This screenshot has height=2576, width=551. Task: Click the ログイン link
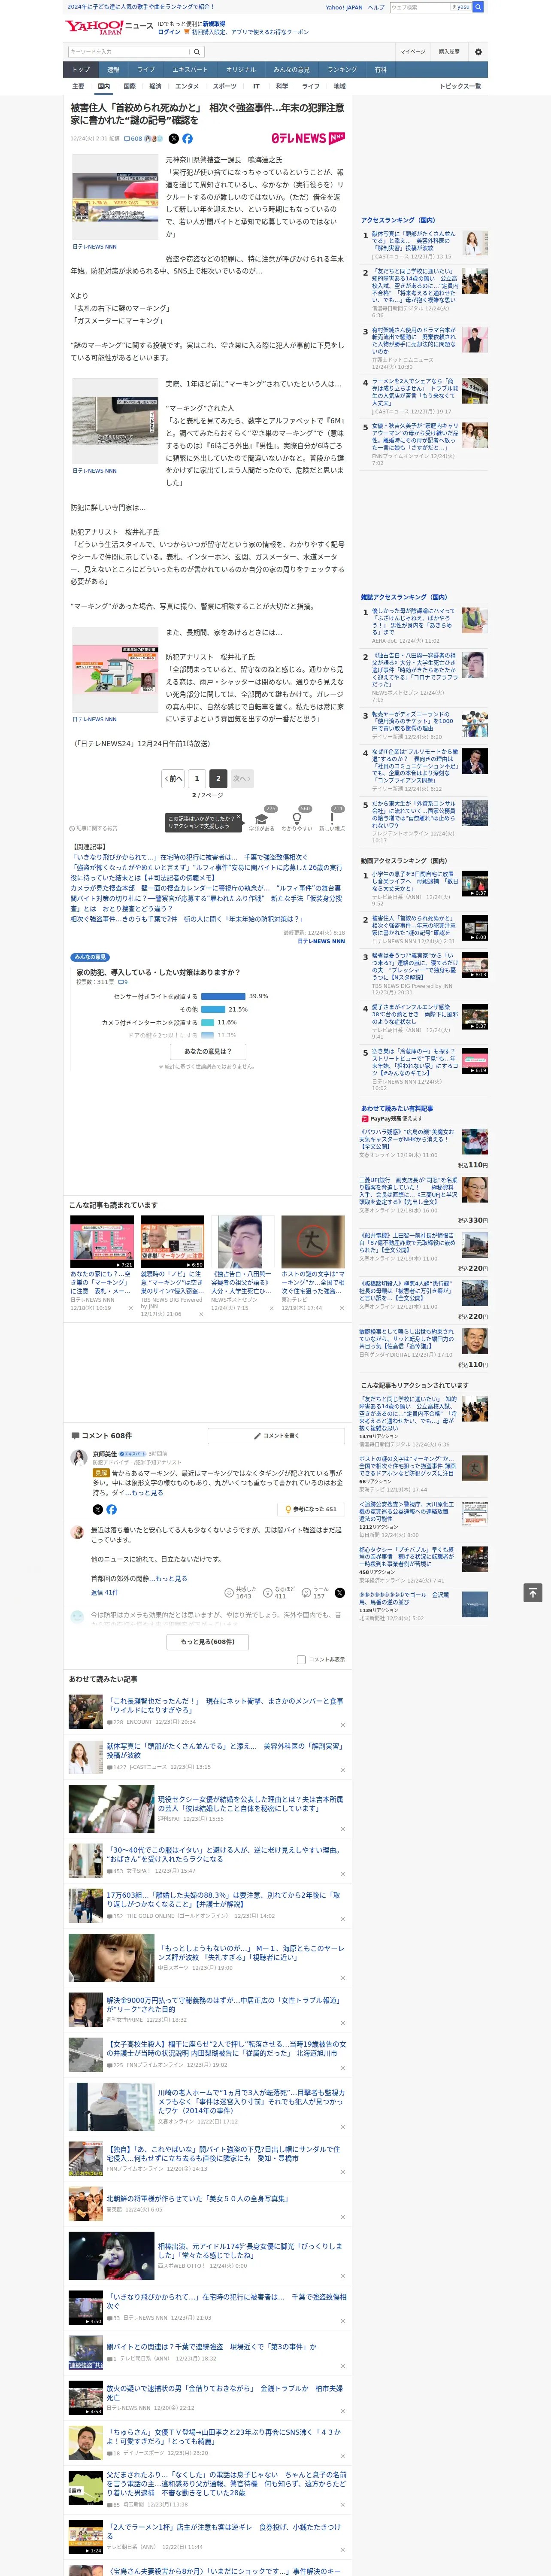point(169,32)
